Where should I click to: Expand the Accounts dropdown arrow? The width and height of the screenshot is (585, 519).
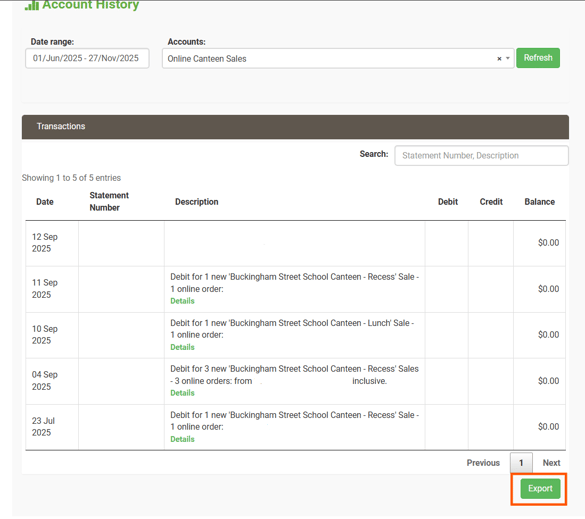pos(508,58)
